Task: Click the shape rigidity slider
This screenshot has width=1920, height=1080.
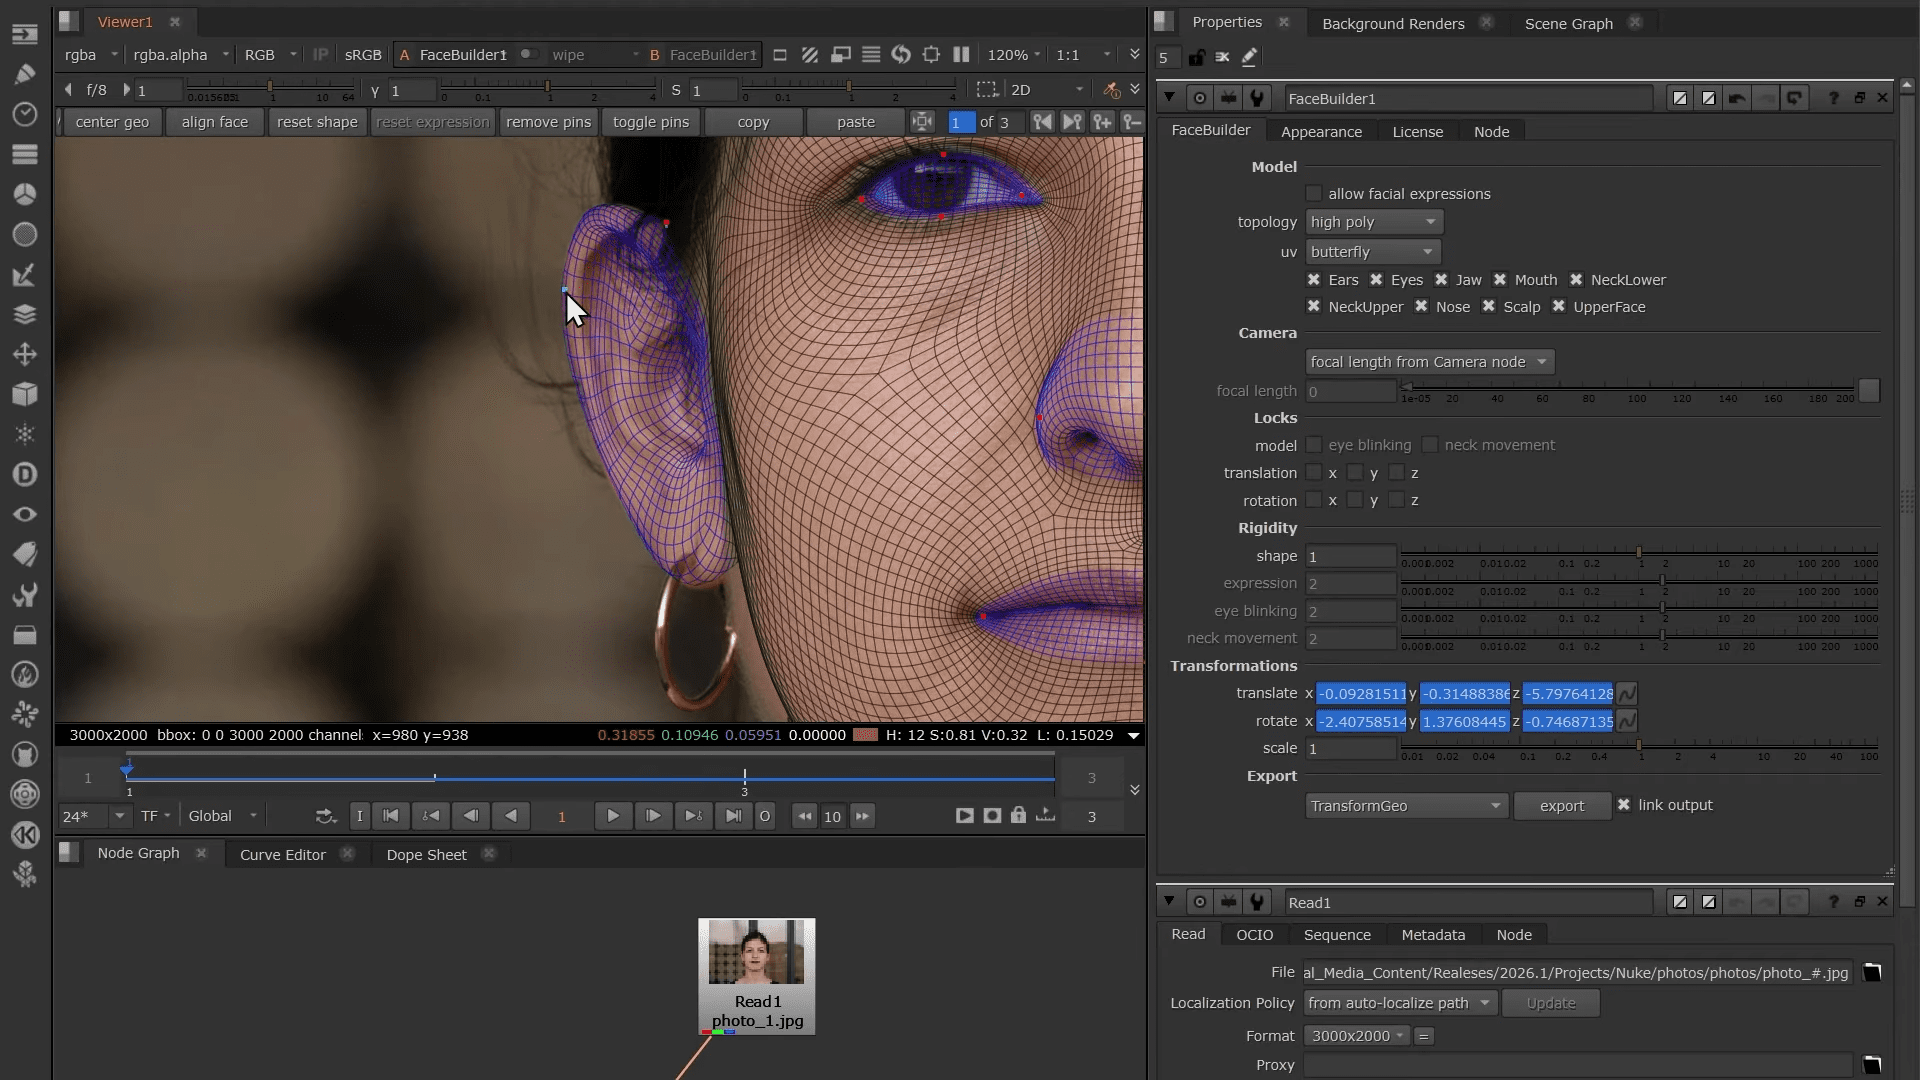Action: (1638, 553)
